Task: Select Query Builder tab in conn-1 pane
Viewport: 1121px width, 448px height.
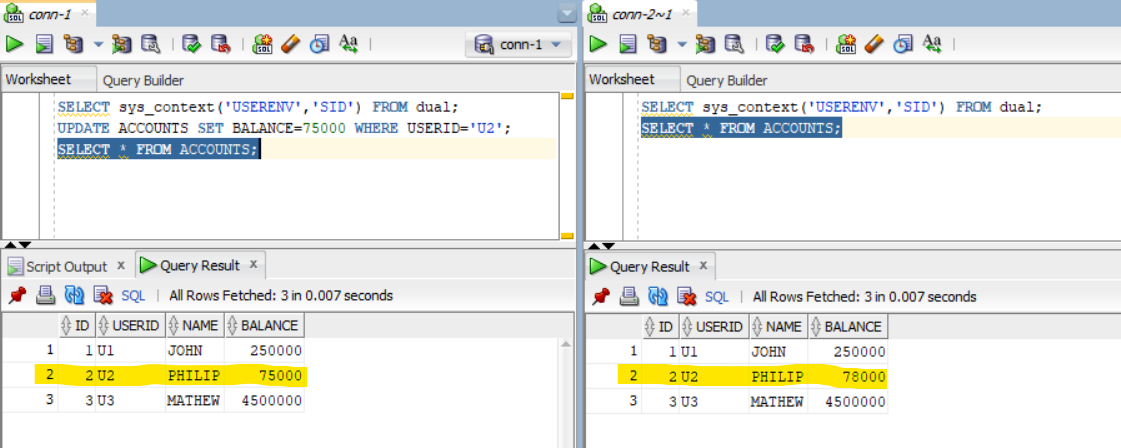Action: [x=143, y=81]
